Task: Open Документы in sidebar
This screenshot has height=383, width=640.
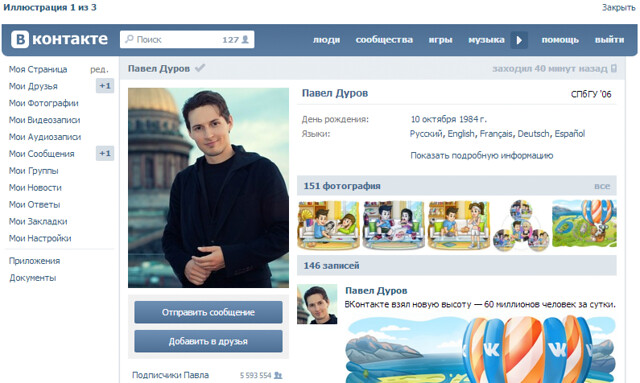Action: (33, 278)
